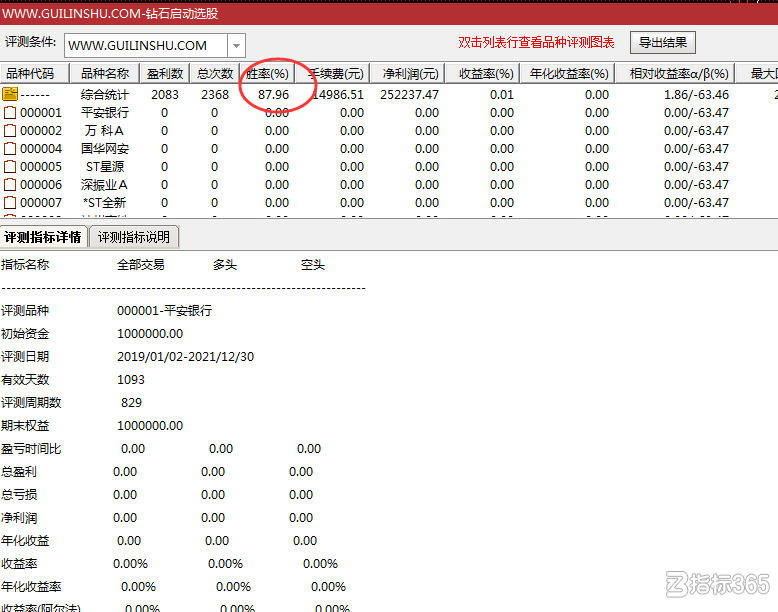Click the 1.86/-63.46 relative return cell
Image resolution: width=778 pixels, height=612 pixels.
tap(696, 94)
